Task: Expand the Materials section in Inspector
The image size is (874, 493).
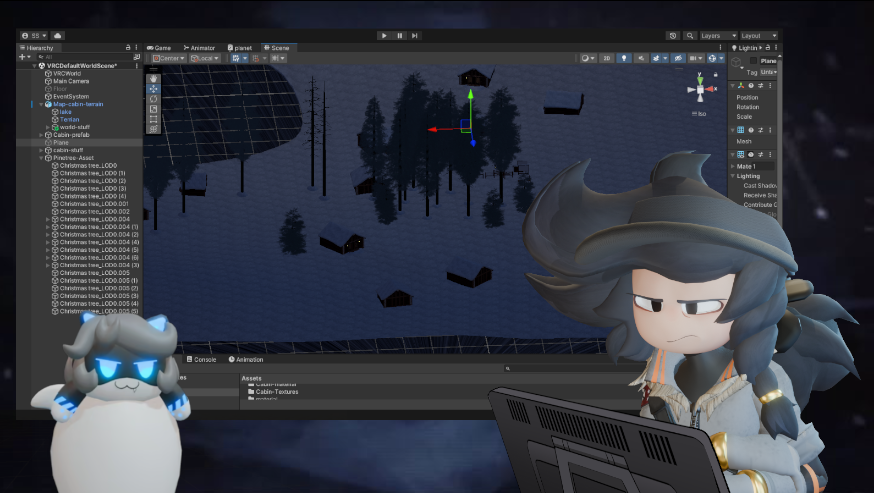Action: tap(732, 166)
